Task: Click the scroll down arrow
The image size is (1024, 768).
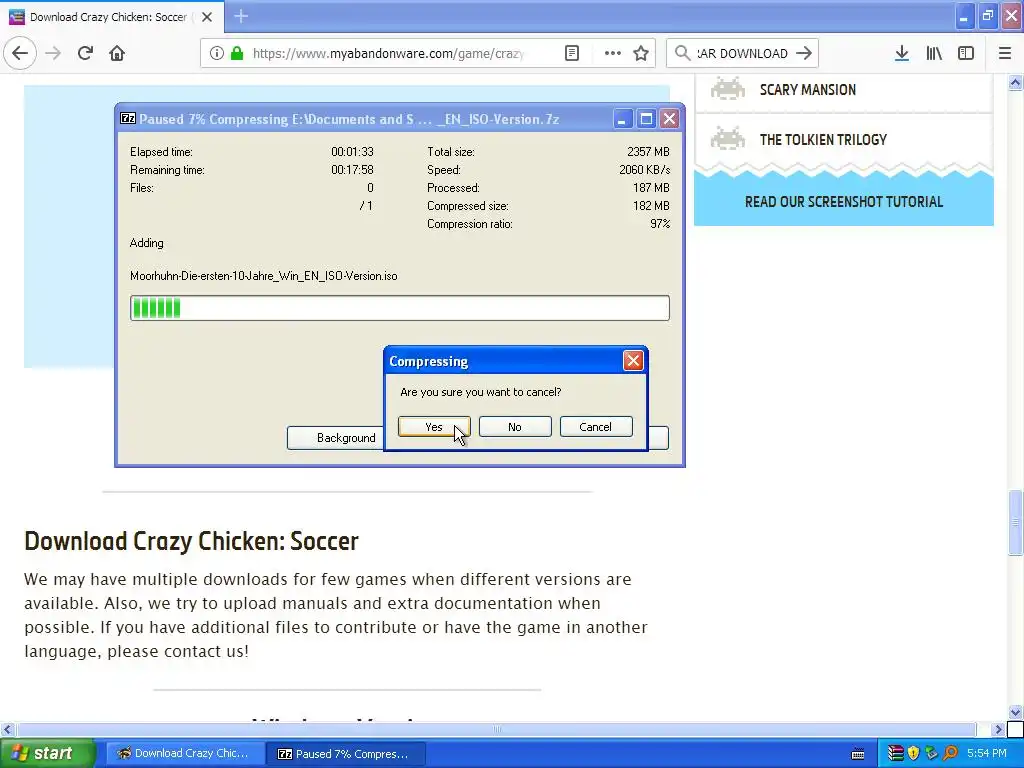Action: point(1016,712)
